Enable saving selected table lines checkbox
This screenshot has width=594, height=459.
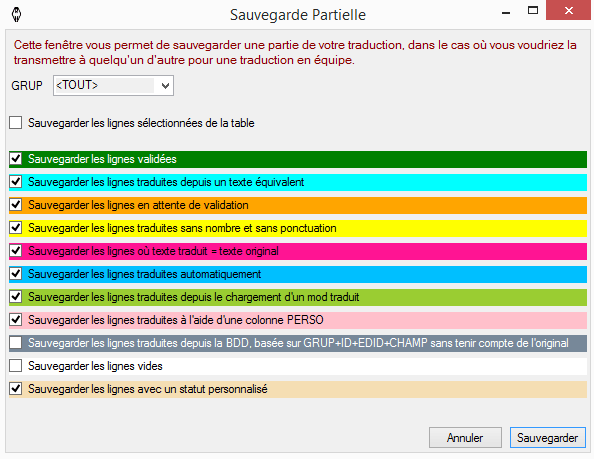point(16,123)
